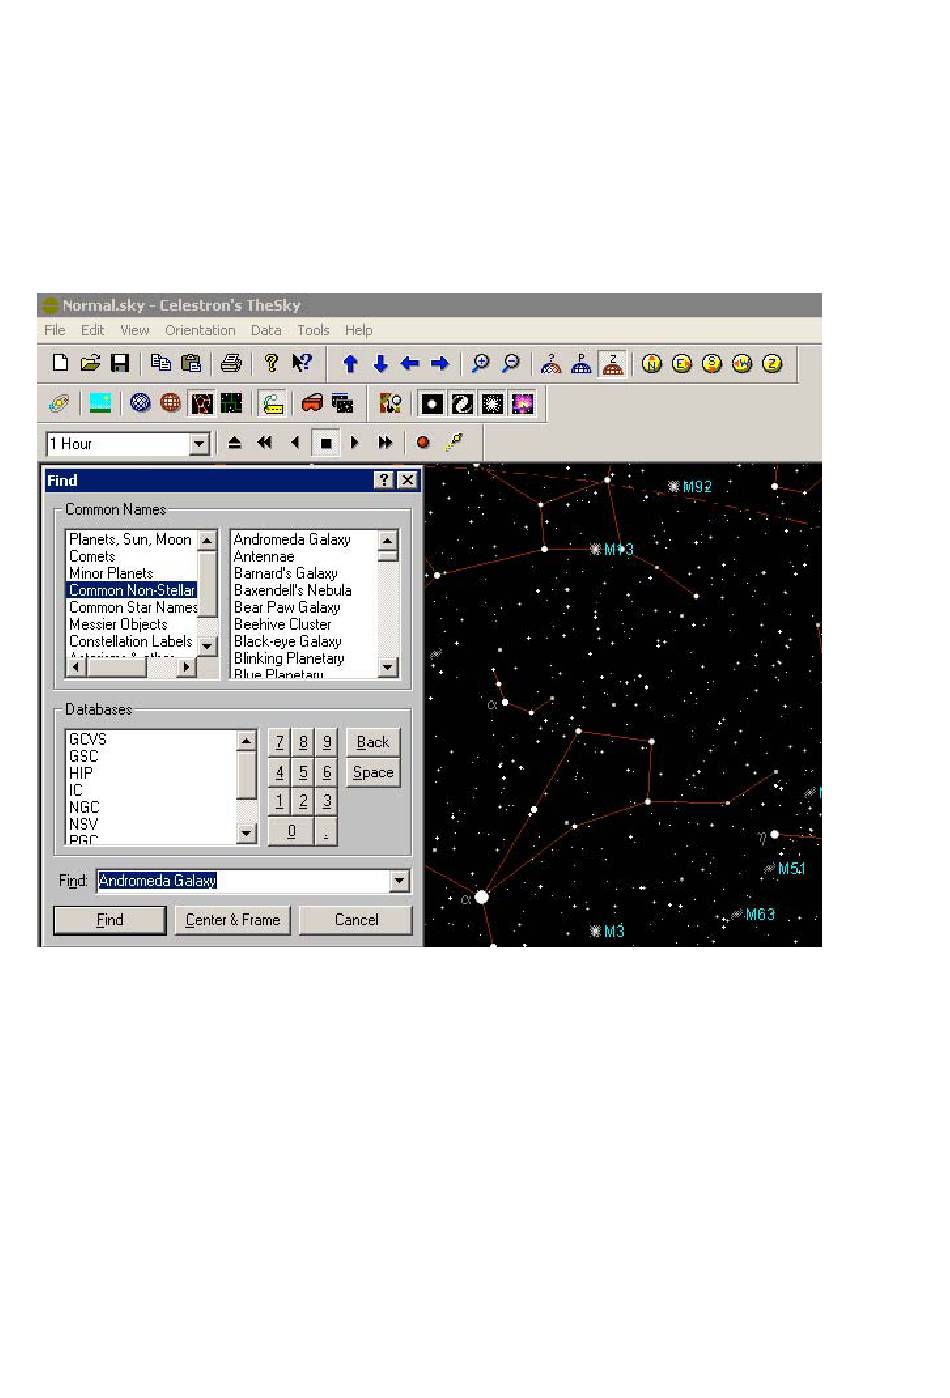Toggle constellation figures icon
Viewport: 950px width, 1398px height.
201,403
